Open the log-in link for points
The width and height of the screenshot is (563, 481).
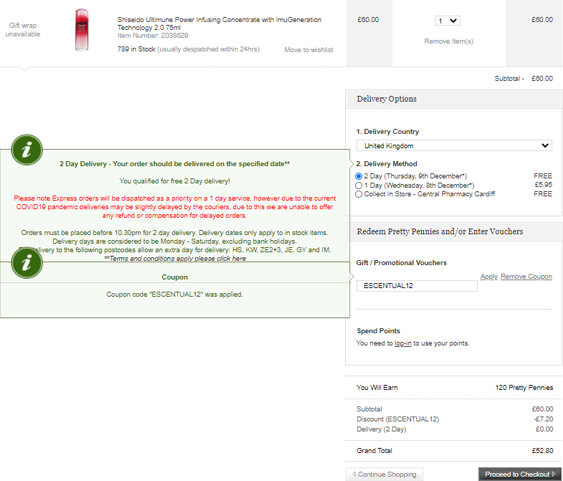403,344
